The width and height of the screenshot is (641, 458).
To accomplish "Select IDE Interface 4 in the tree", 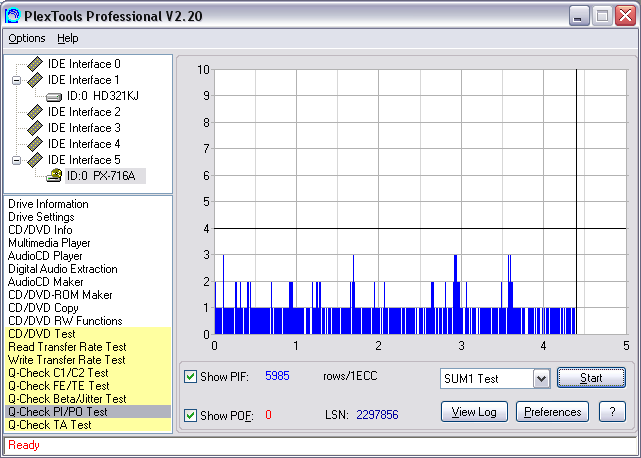I will pyautogui.click(x=84, y=144).
